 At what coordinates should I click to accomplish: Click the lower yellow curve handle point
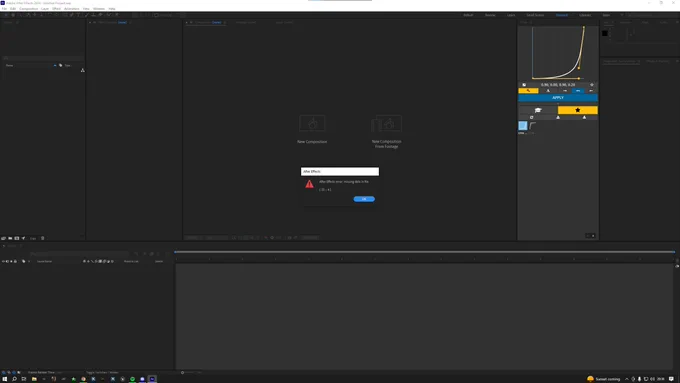coord(579,79)
